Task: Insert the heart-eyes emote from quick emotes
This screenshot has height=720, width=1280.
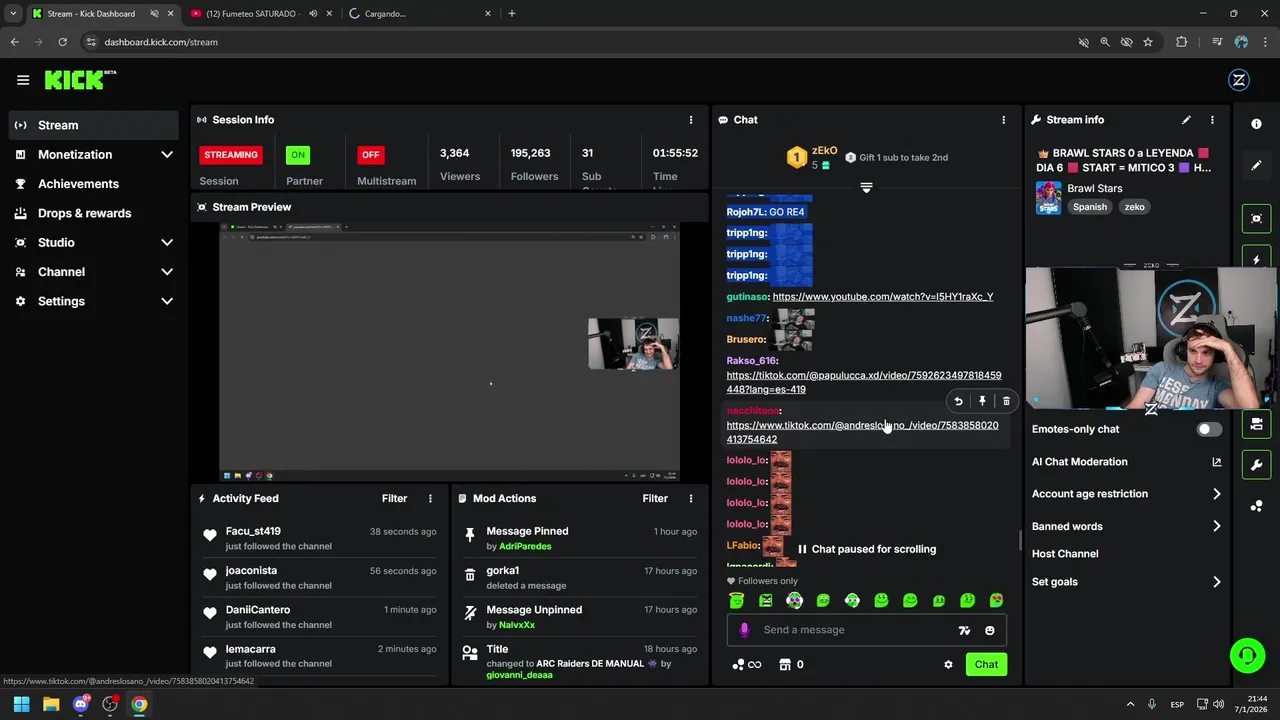Action: 996,601
